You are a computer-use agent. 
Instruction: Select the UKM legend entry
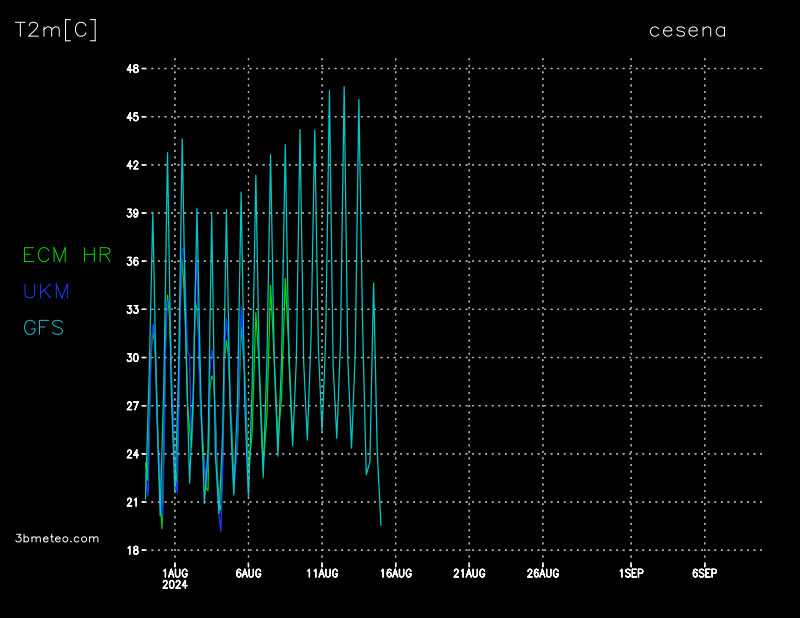(46, 291)
